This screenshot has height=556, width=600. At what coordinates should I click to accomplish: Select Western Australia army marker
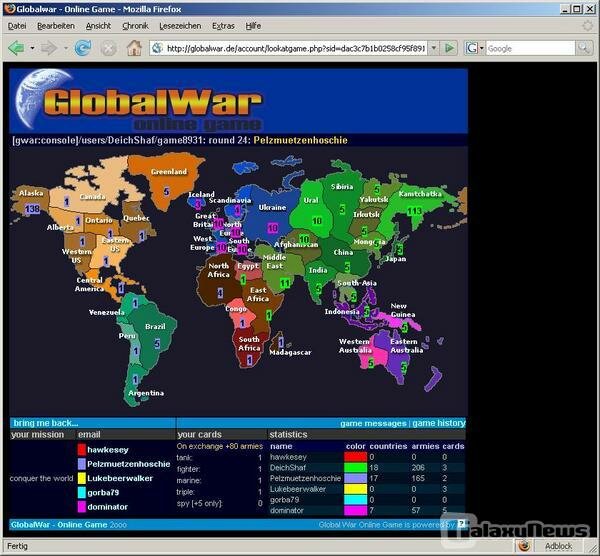[x=371, y=362]
